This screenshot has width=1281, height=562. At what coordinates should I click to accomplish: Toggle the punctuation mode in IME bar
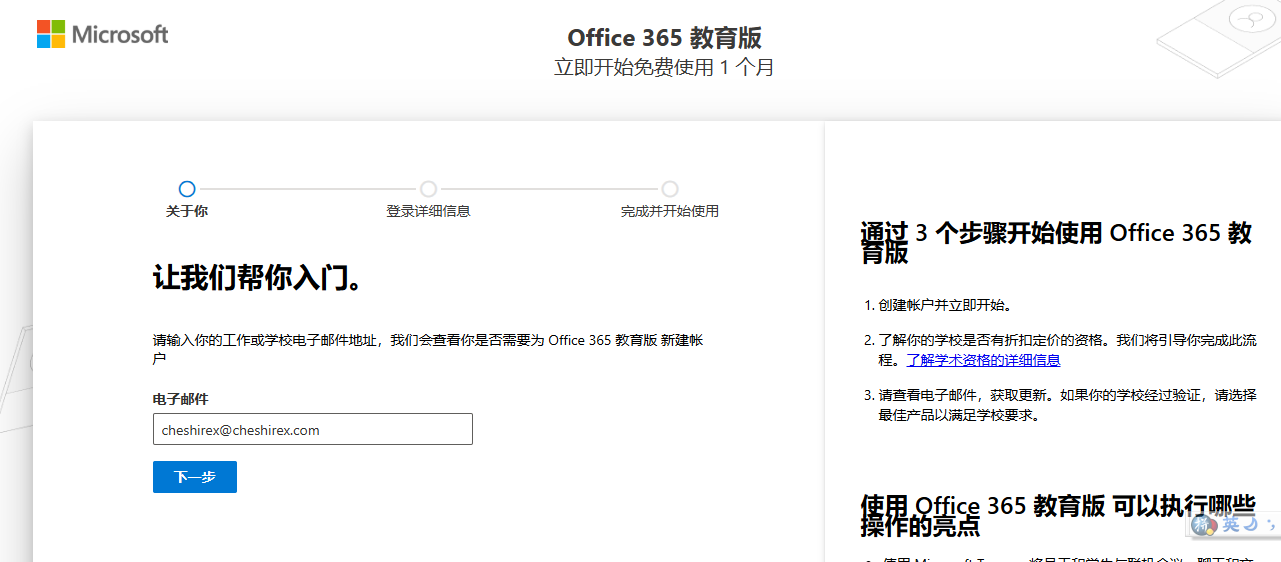click(x=1272, y=524)
